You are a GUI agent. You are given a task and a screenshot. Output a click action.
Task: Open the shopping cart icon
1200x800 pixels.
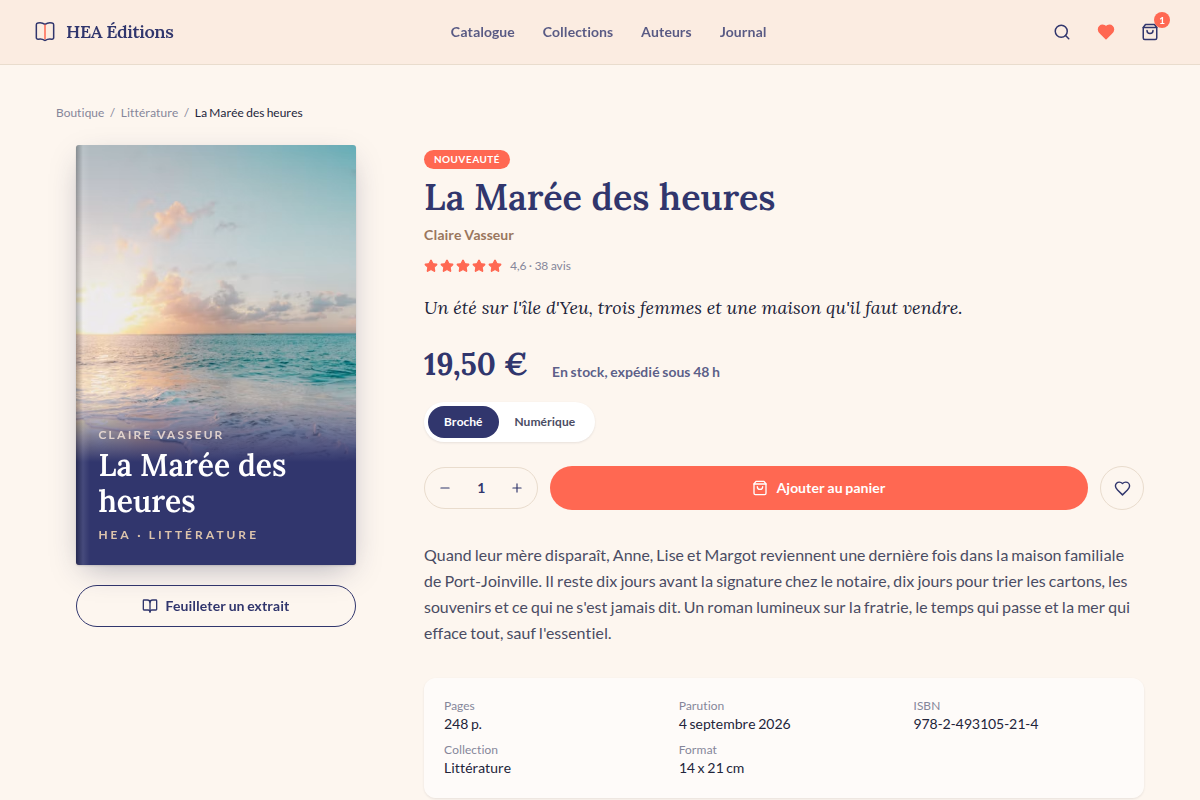coord(1150,32)
